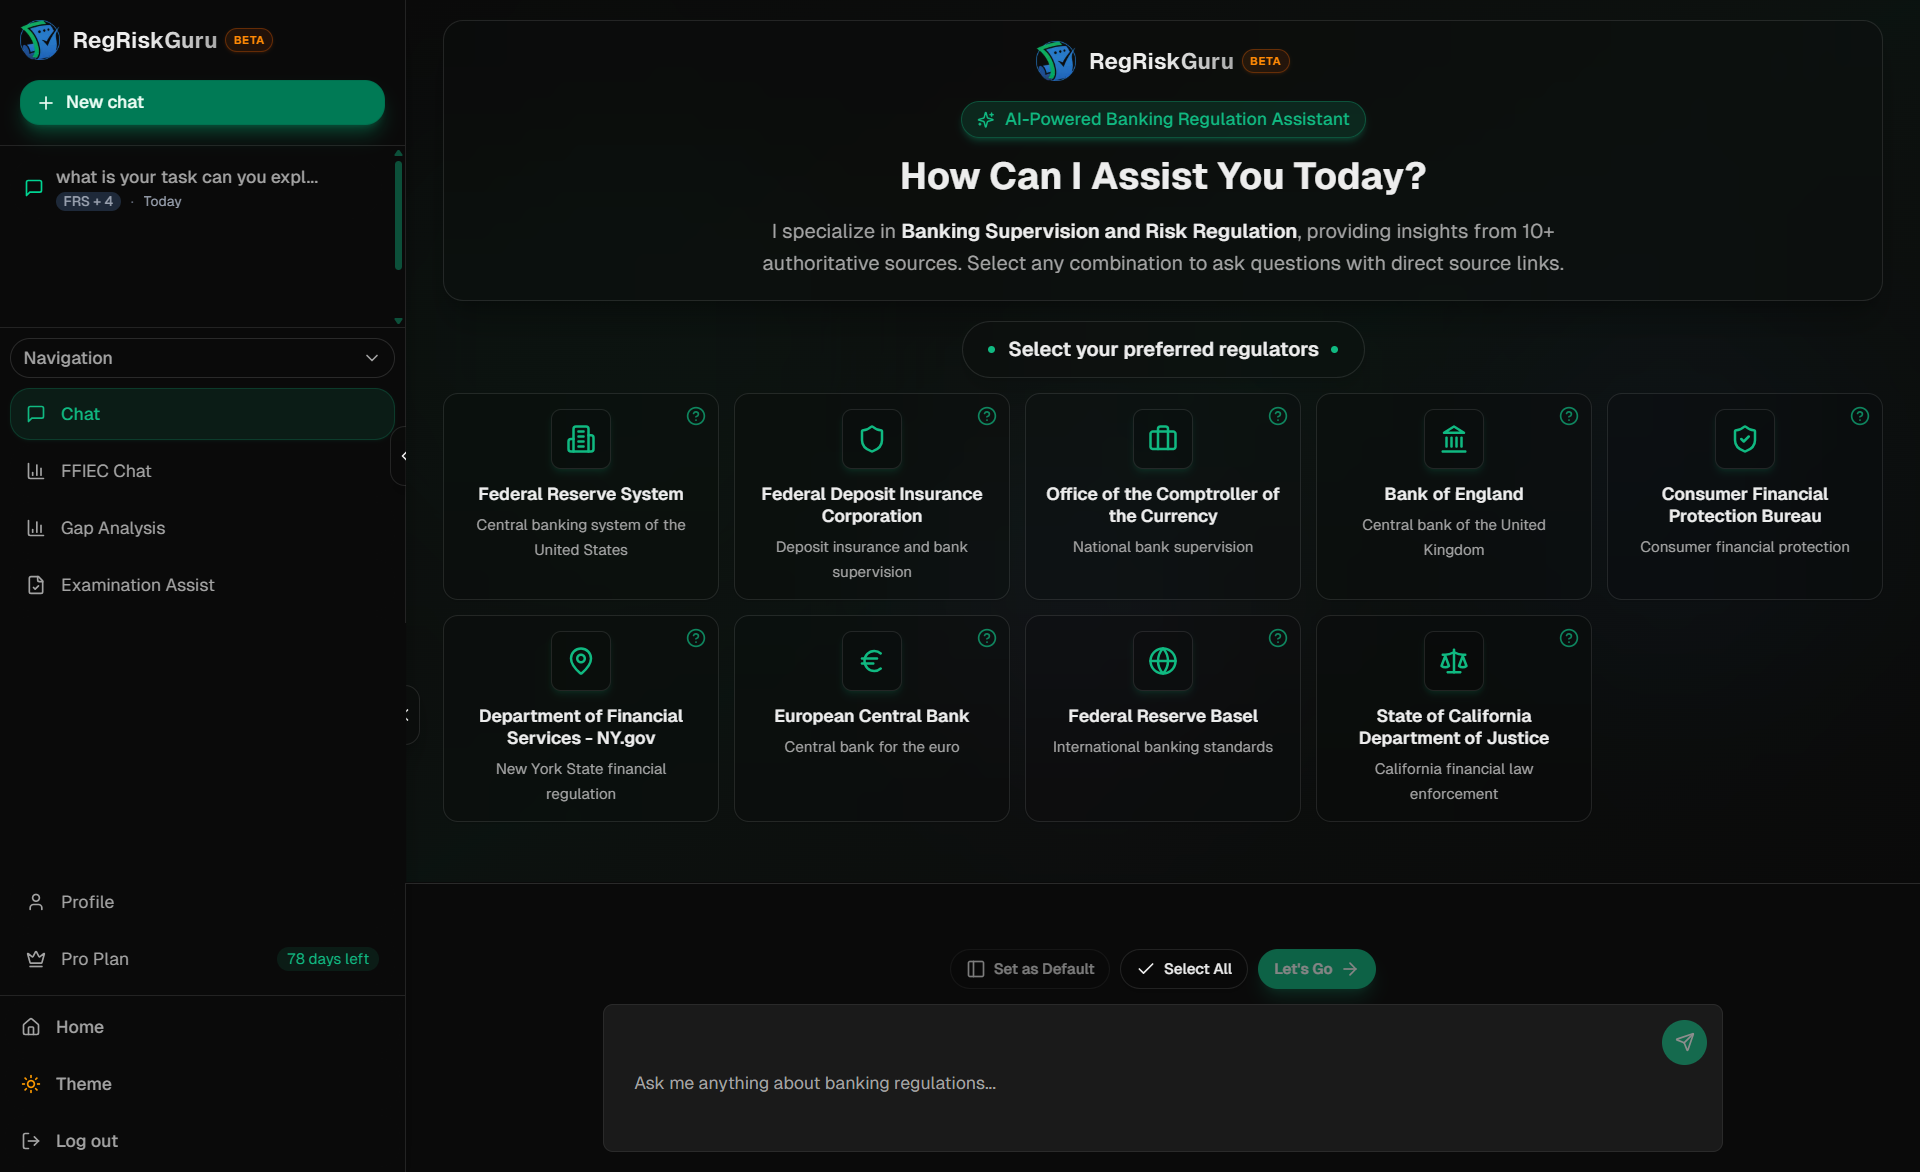
Task: Expand the hidden panel chevron on the sidebar edge
Action: [407, 715]
